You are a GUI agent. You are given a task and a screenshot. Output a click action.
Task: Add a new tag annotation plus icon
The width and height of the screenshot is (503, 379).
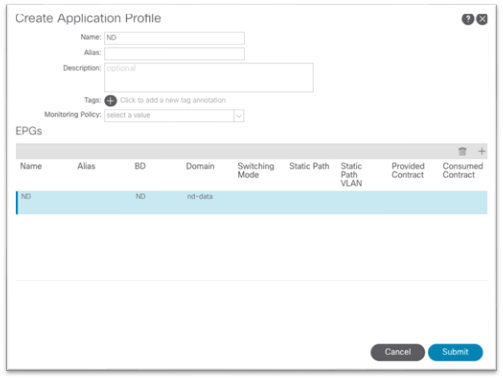pyautogui.click(x=111, y=100)
